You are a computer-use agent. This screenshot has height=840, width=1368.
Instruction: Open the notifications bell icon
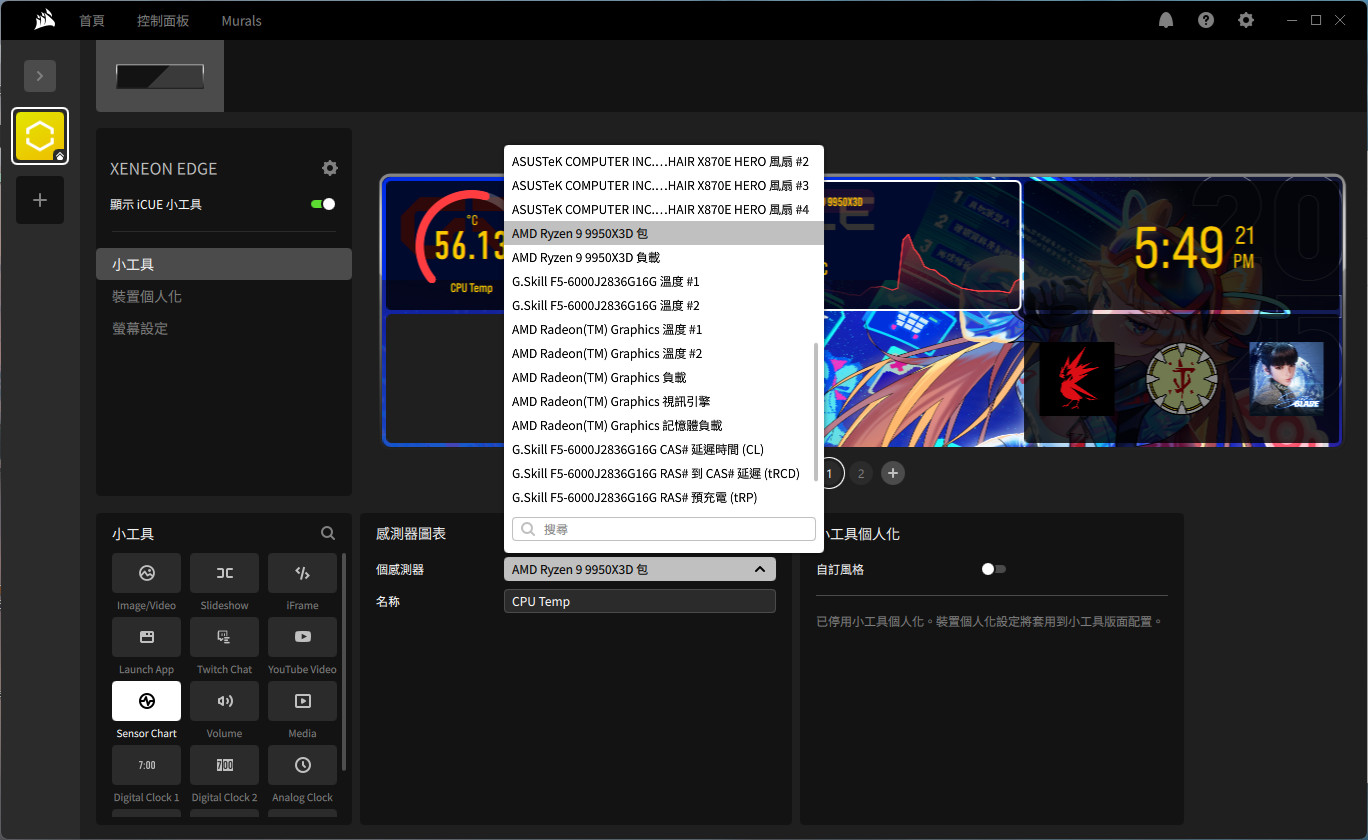[x=1166, y=20]
